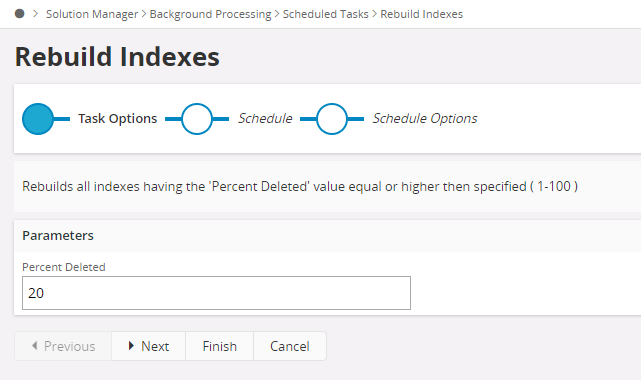Proceed with the Next button
The height and width of the screenshot is (380, 641).
click(148, 346)
